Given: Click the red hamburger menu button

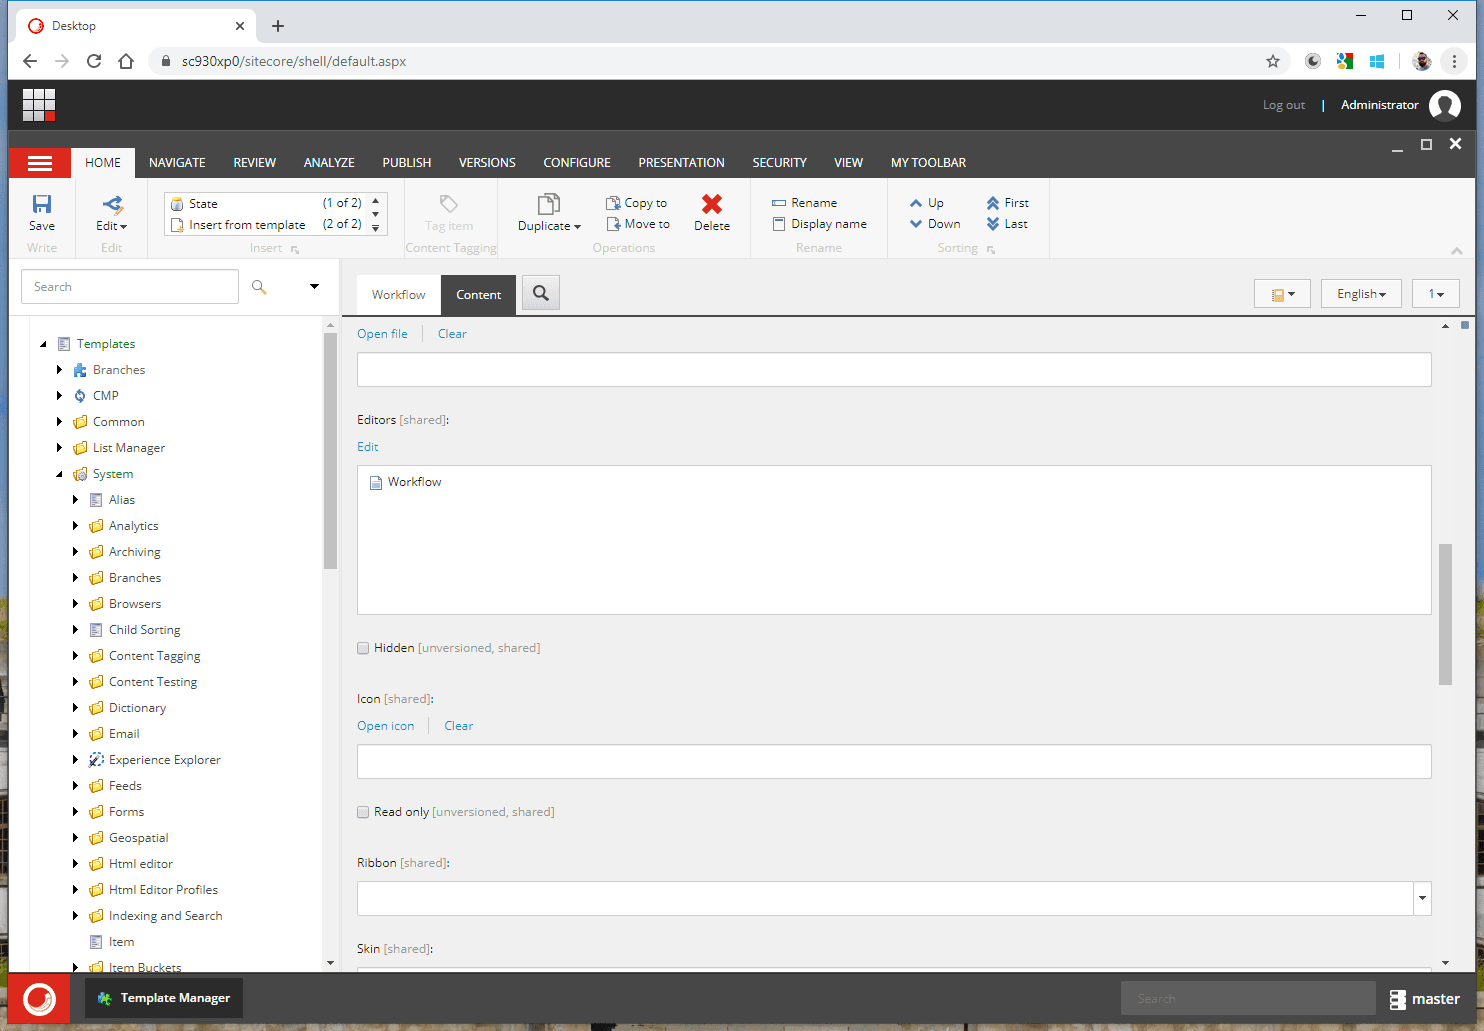Looking at the screenshot, I should point(40,163).
